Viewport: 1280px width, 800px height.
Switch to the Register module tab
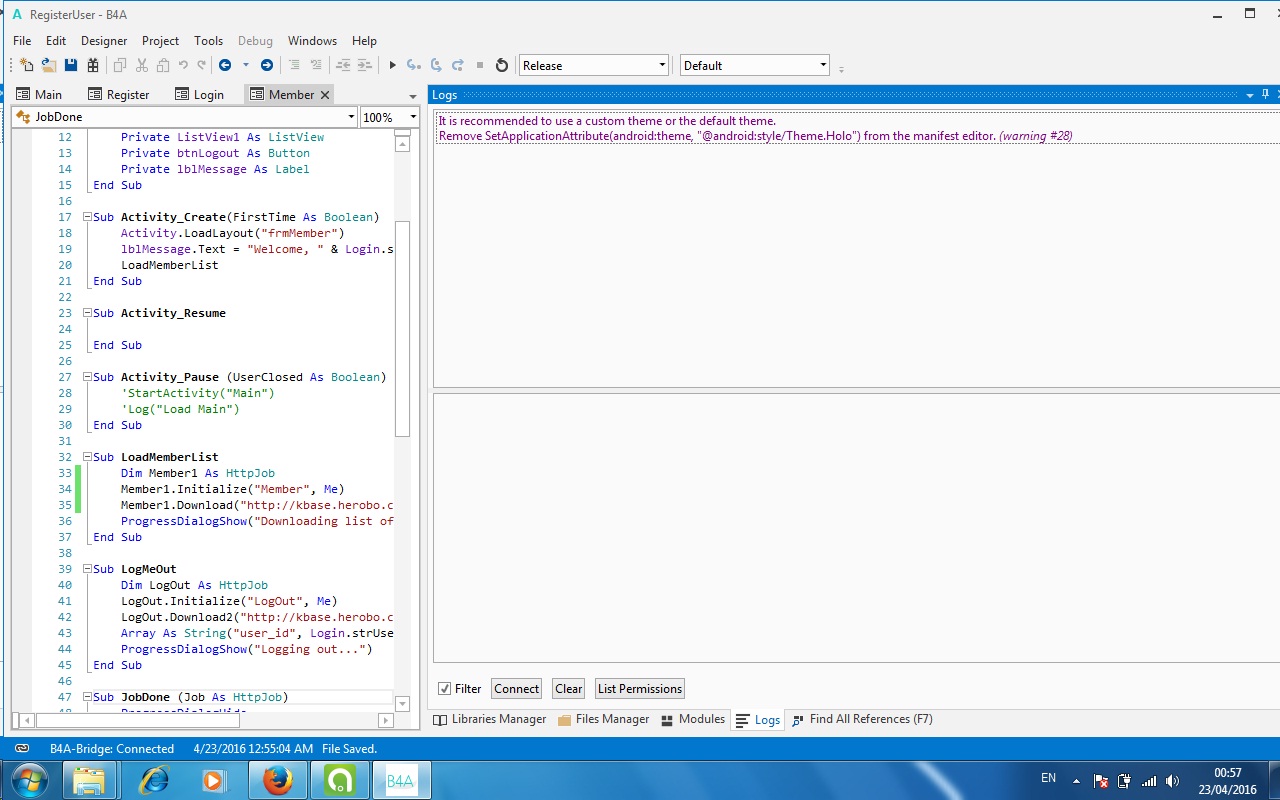click(x=119, y=94)
